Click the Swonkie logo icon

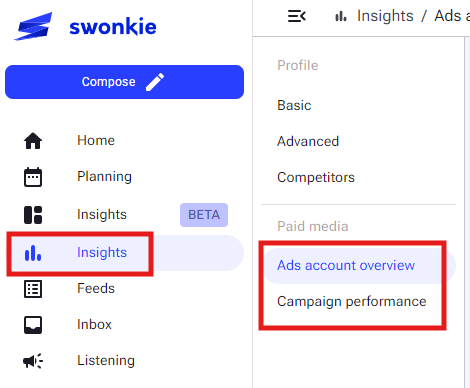pos(33,26)
